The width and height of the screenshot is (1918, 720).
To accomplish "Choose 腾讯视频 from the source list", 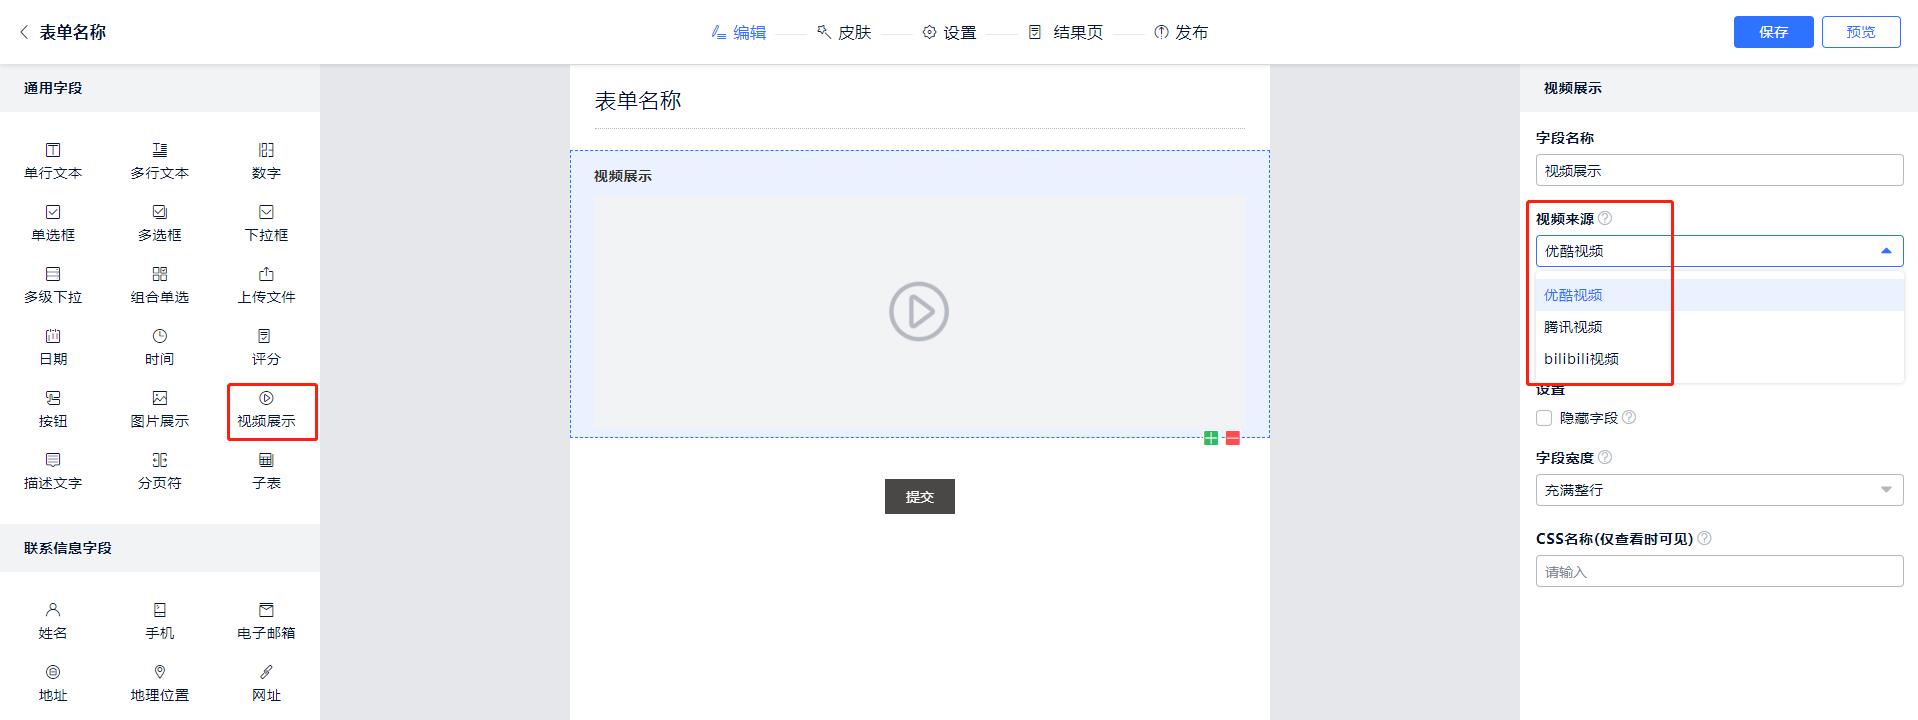I will coord(1573,327).
